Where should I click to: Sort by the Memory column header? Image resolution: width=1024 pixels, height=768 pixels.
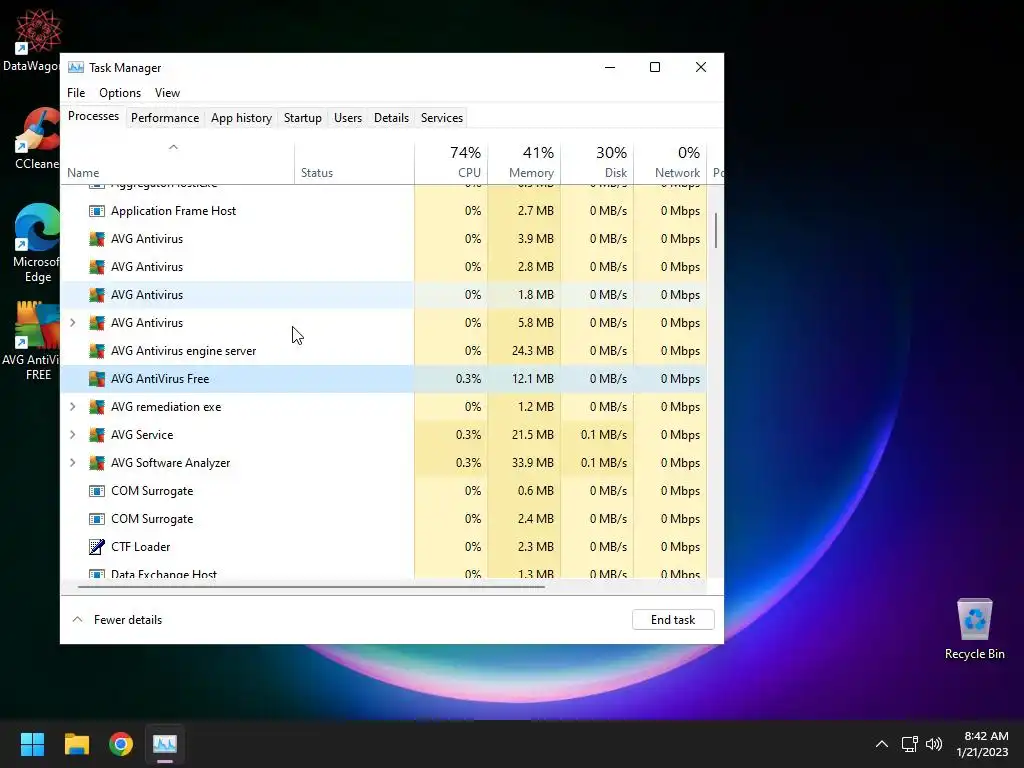(524, 162)
